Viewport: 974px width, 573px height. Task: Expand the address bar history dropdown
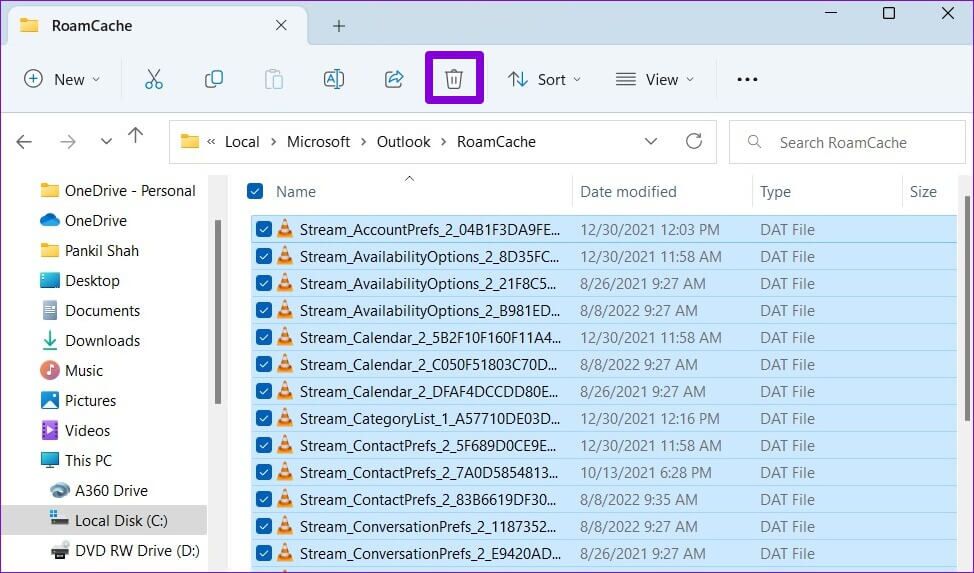pos(651,141)
